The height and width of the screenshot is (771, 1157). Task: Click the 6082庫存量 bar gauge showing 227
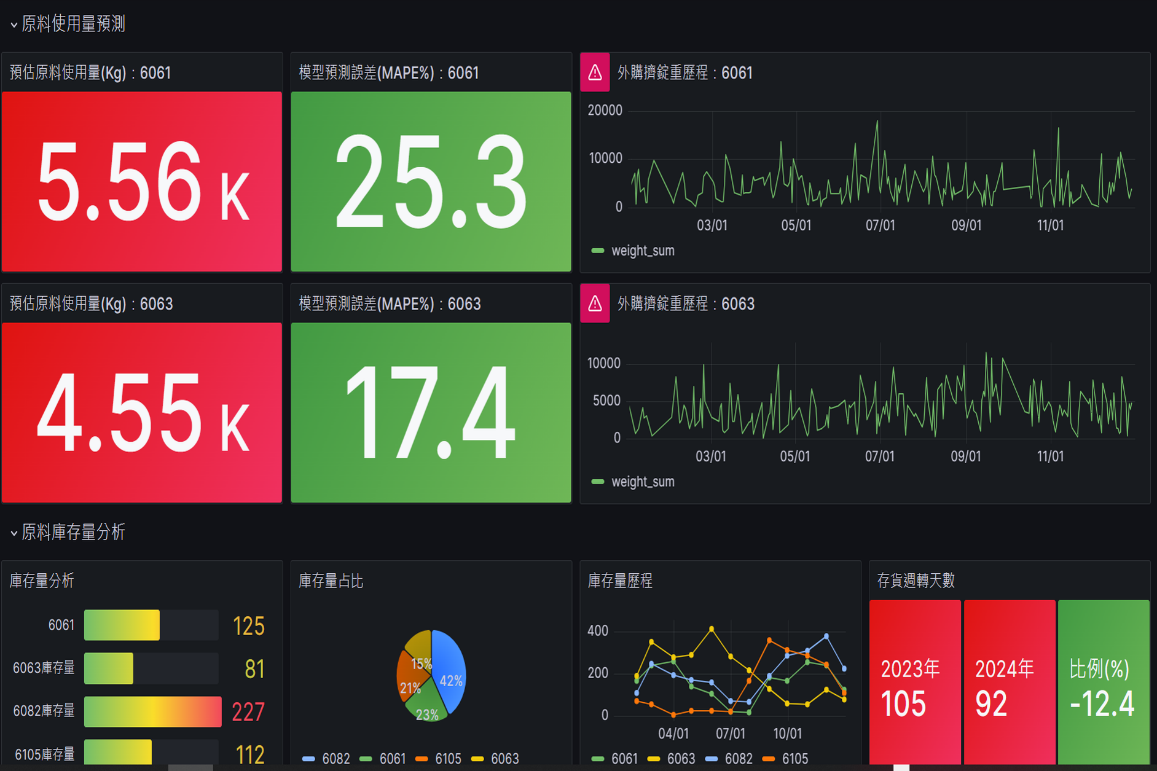pyautogui.click(x=152, y=711)
